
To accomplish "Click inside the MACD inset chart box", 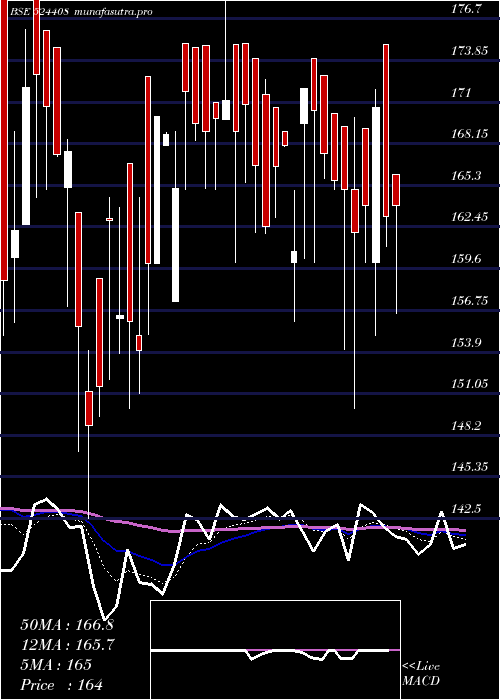I will pos(275,650).
